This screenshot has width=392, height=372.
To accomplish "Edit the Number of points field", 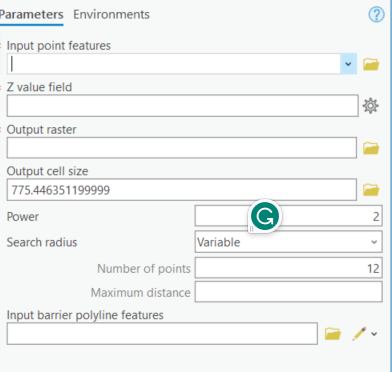I will point(288,267).
